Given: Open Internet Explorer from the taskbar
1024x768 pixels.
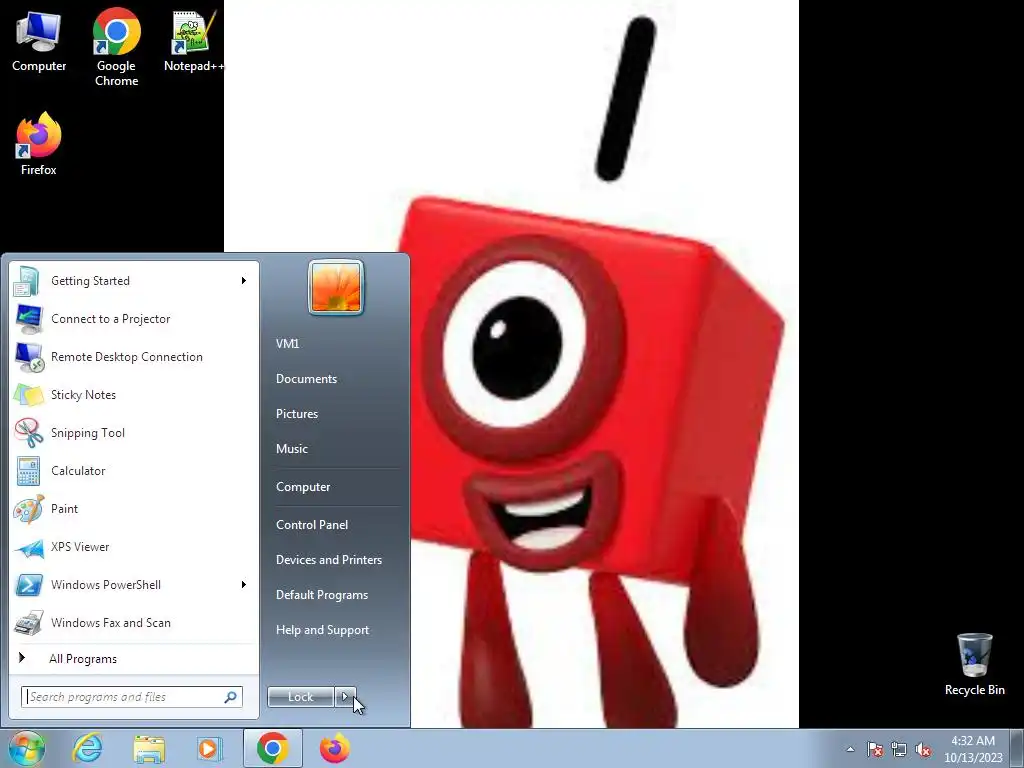Looking at the screenshot, I should 87,748.
